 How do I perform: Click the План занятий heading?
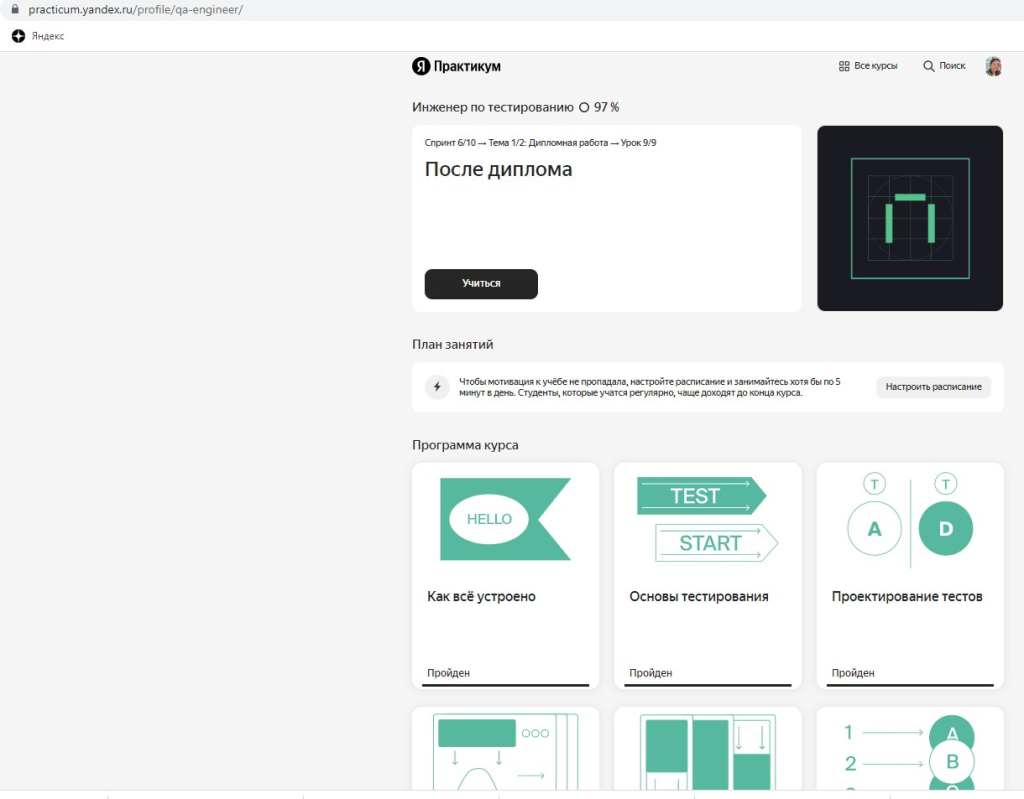tap(453, 344)
